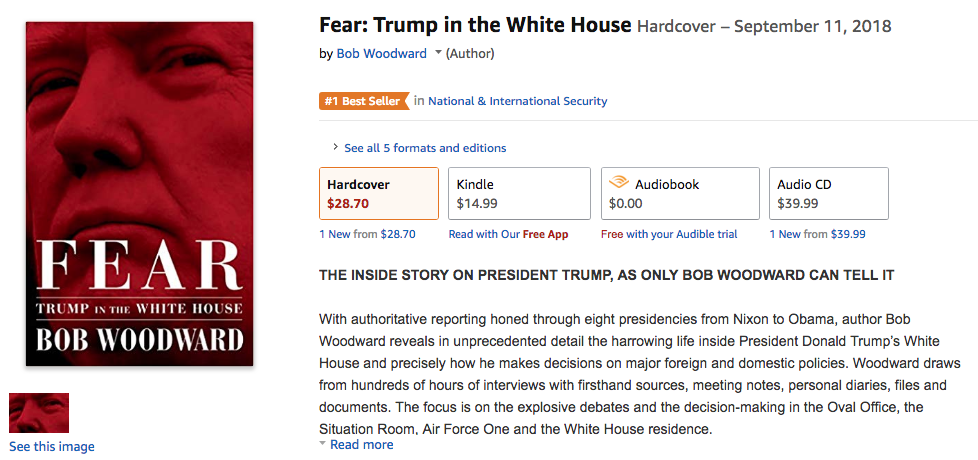Click Free with your Audible trial link

coord(669,234)
